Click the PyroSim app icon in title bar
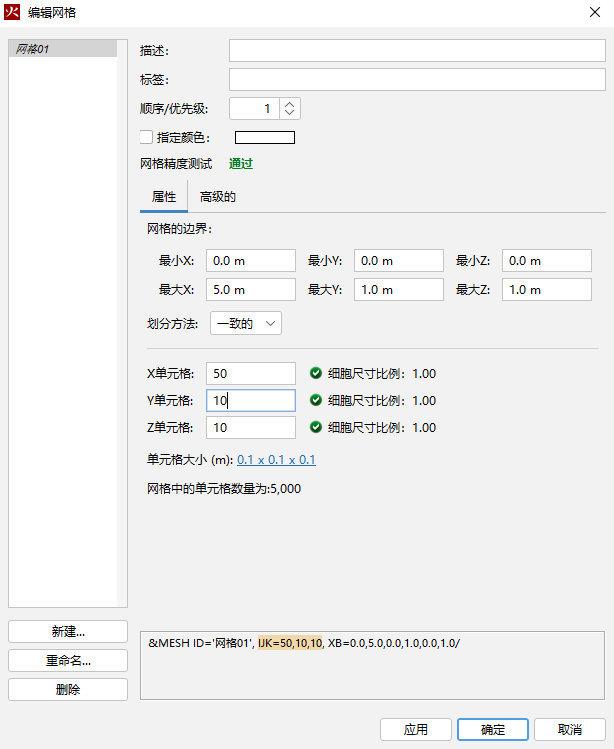Screen dimensions: 614x749 coord(13,13)
